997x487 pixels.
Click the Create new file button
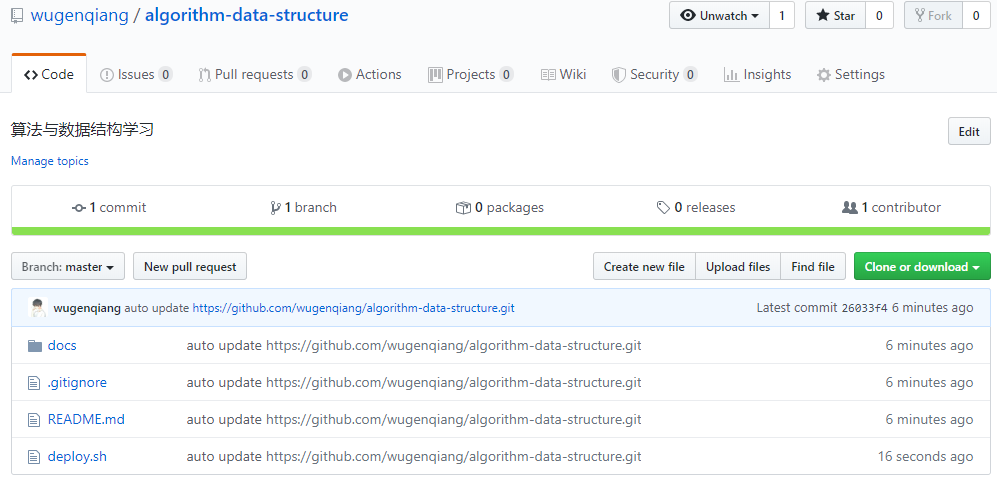[x=644, y=267]
